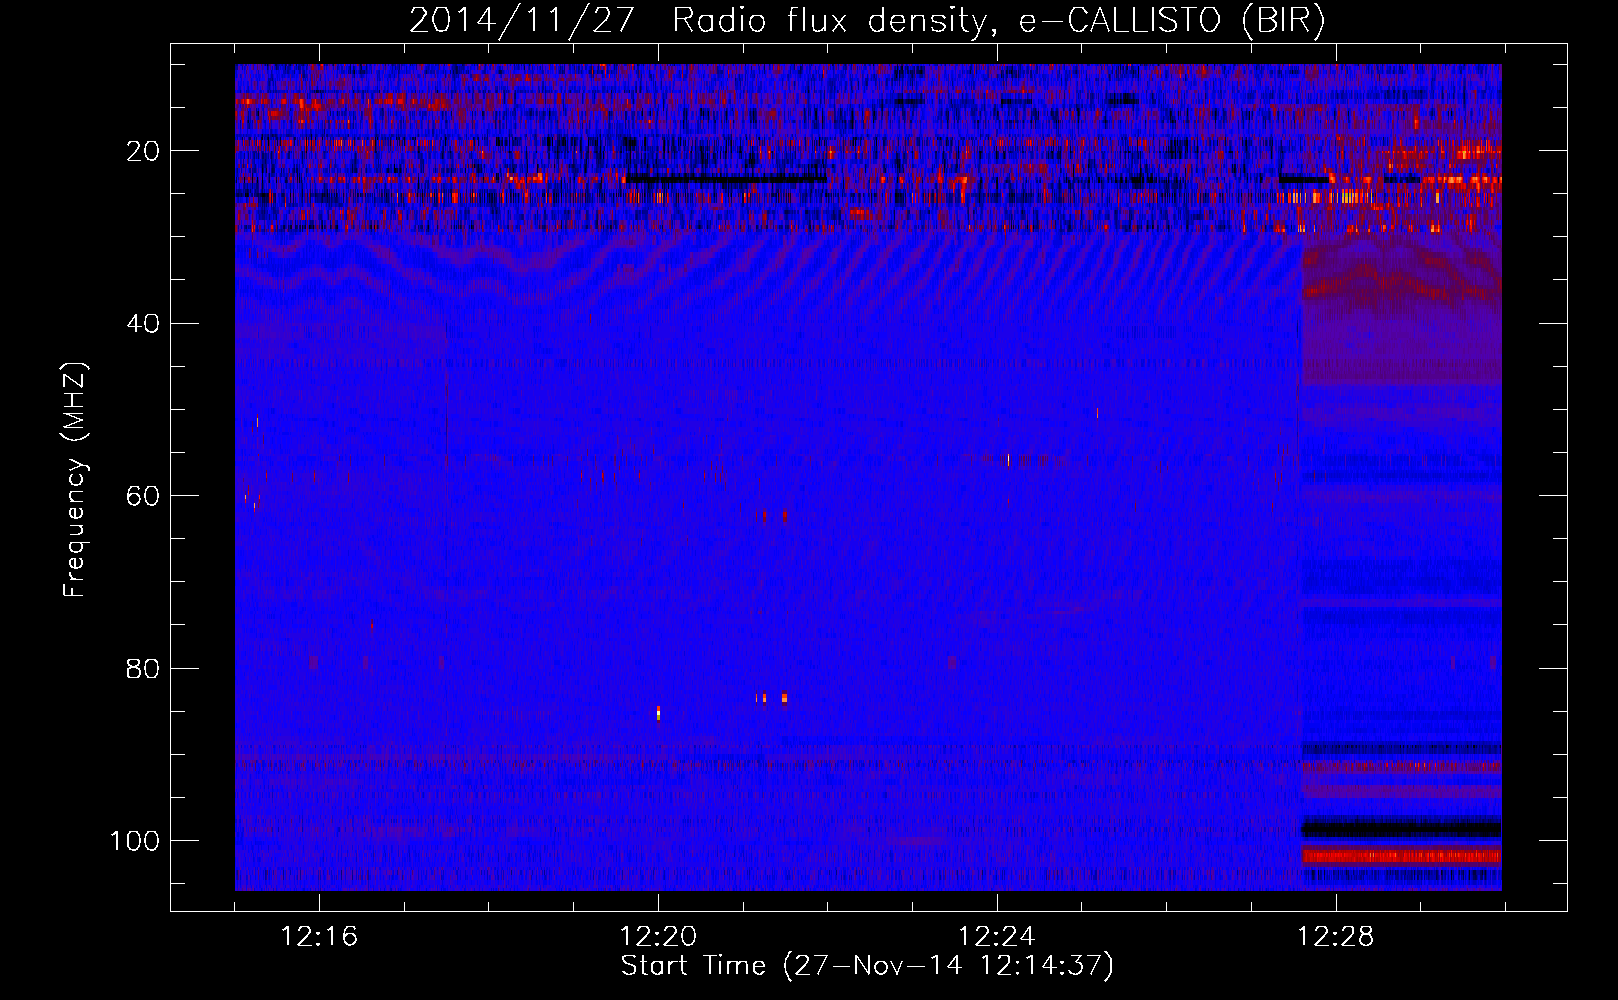Click the 60 frequency tick label

point(143,496)
